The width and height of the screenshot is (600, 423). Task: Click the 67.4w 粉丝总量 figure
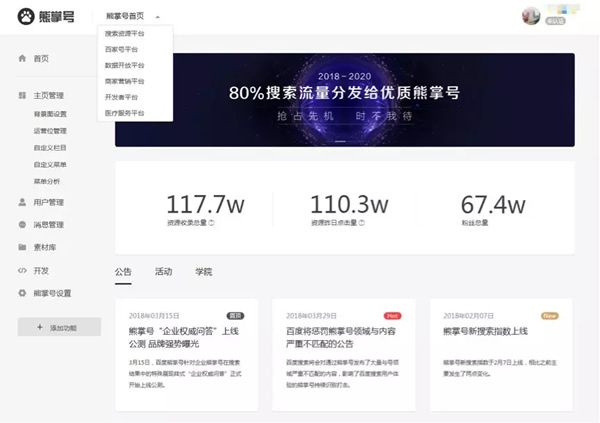[493, 204]
